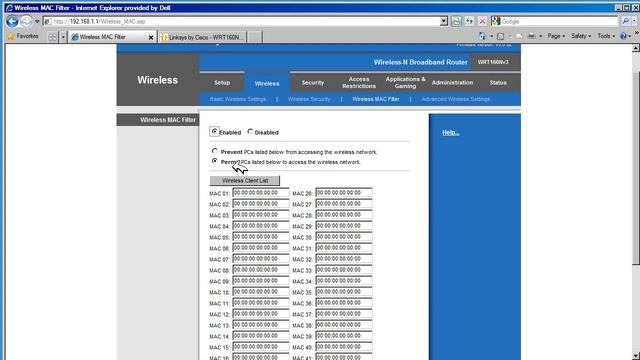This screenshot has width=640, height=360.
Task: Click the page scrollbar up arrow
Action: [x=636, y=48]
